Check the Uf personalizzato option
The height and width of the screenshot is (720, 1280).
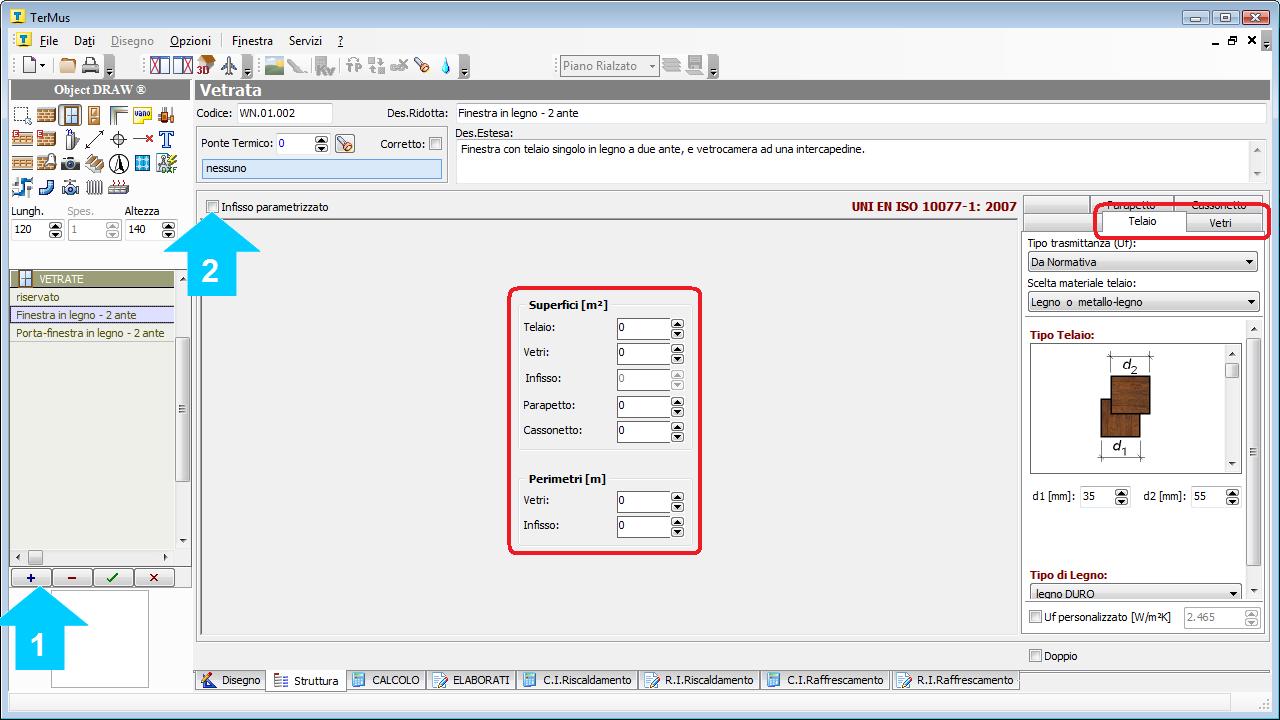pos(1036,617)
